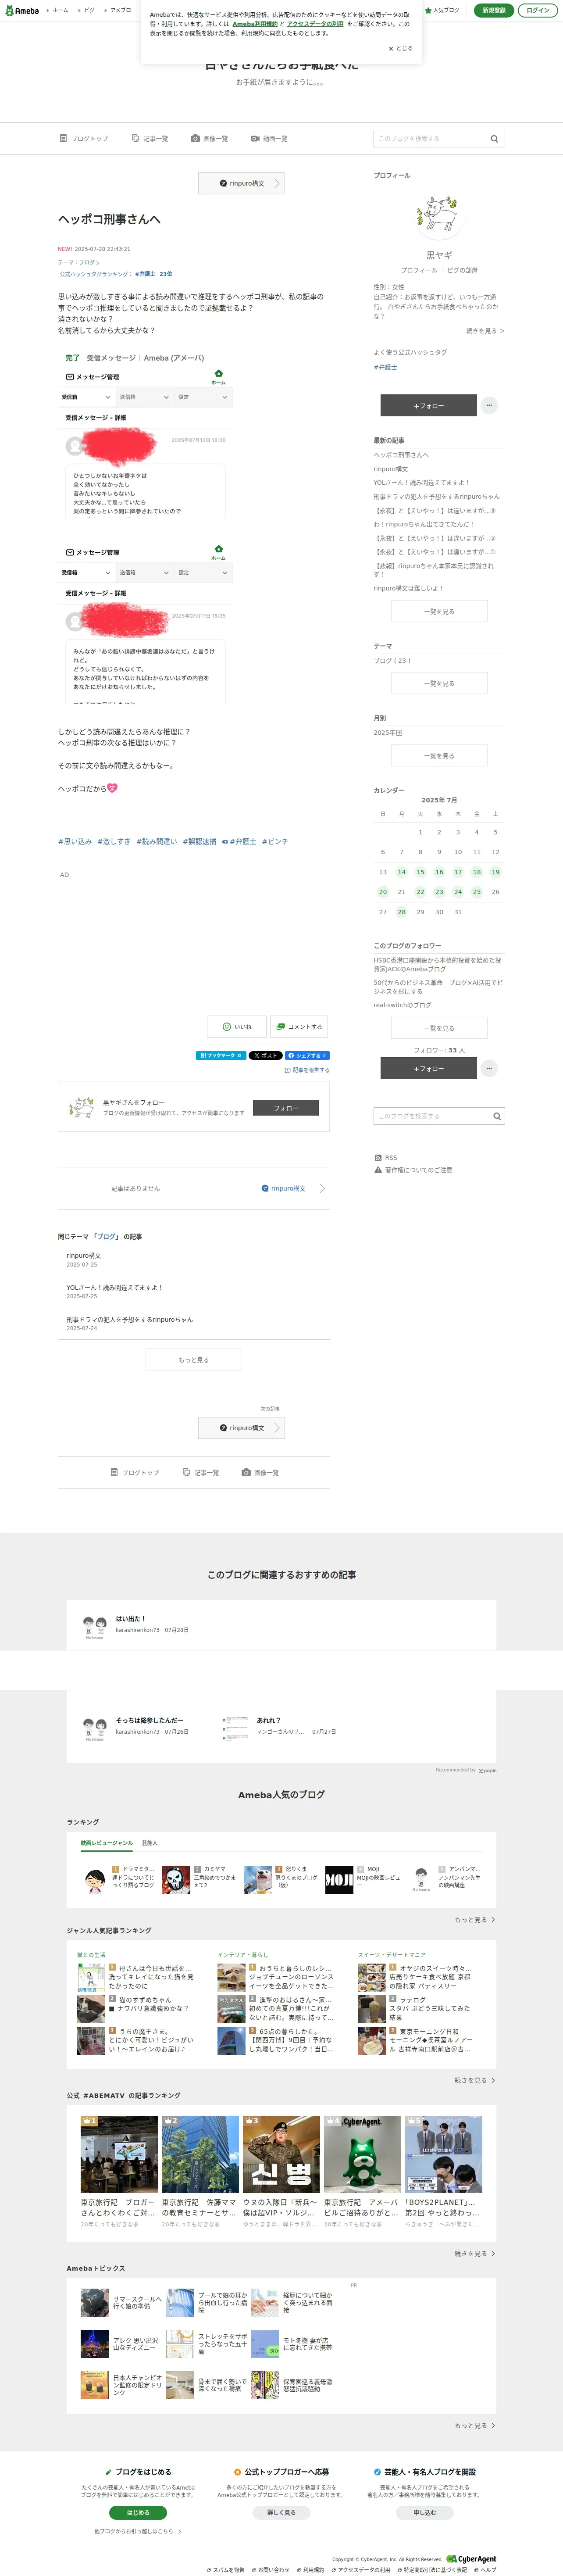This screenshot has height=2576, width=563.
Task: Open the Ameba利用規約 link in cookie notice
Action: click(x=255, y=24)
